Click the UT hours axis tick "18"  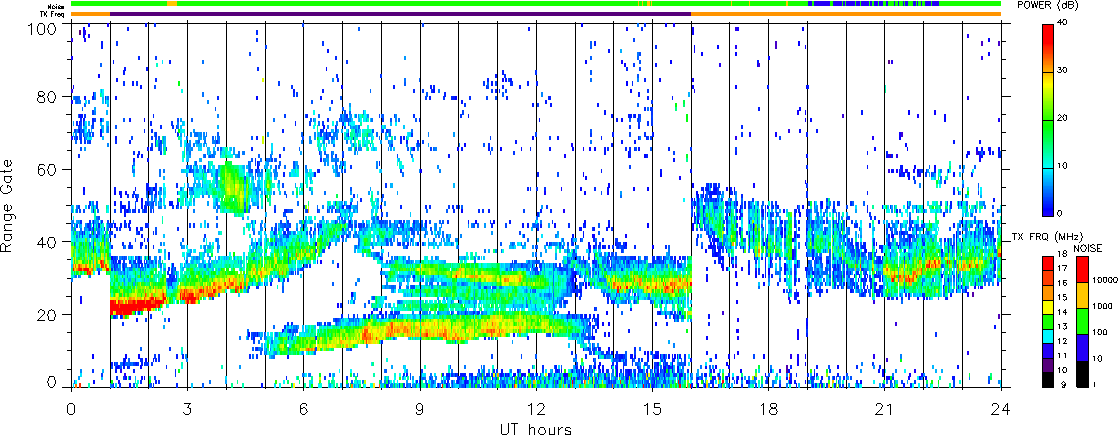tap(769, 408)
